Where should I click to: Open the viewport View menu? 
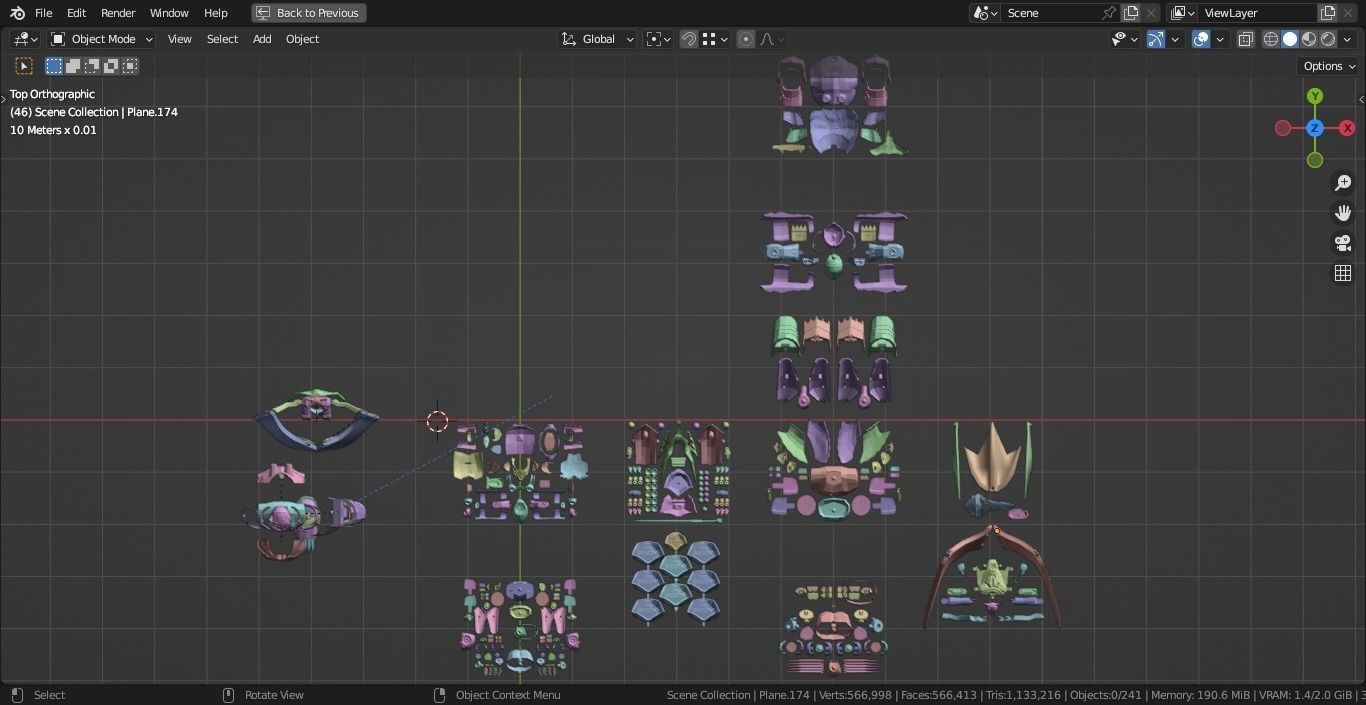click(x=180, y=39)
